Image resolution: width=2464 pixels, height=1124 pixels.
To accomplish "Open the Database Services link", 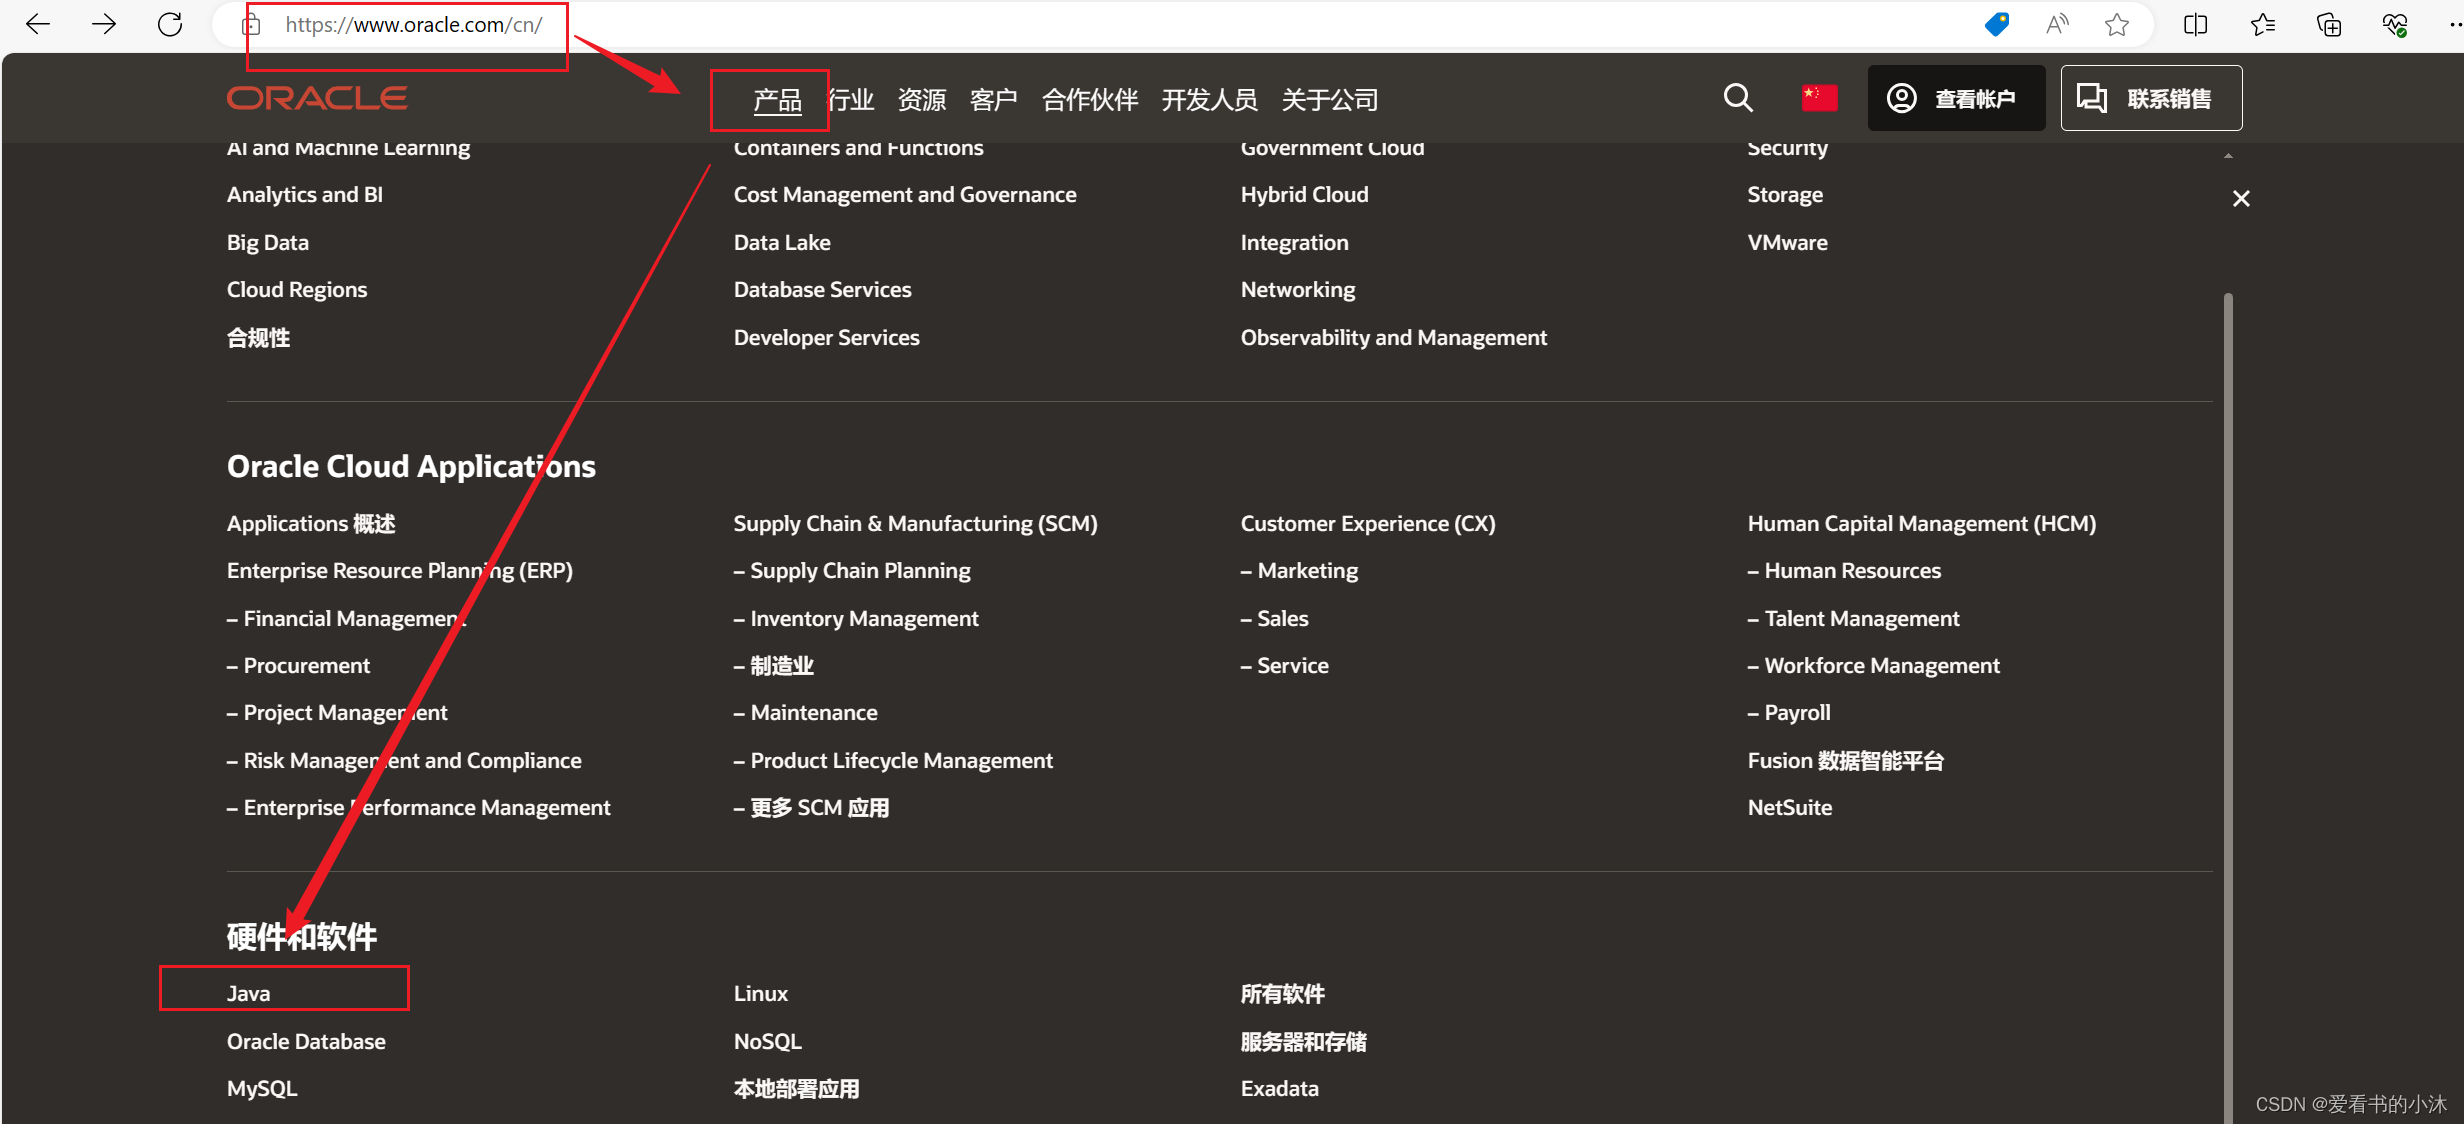I will point(823,289).
